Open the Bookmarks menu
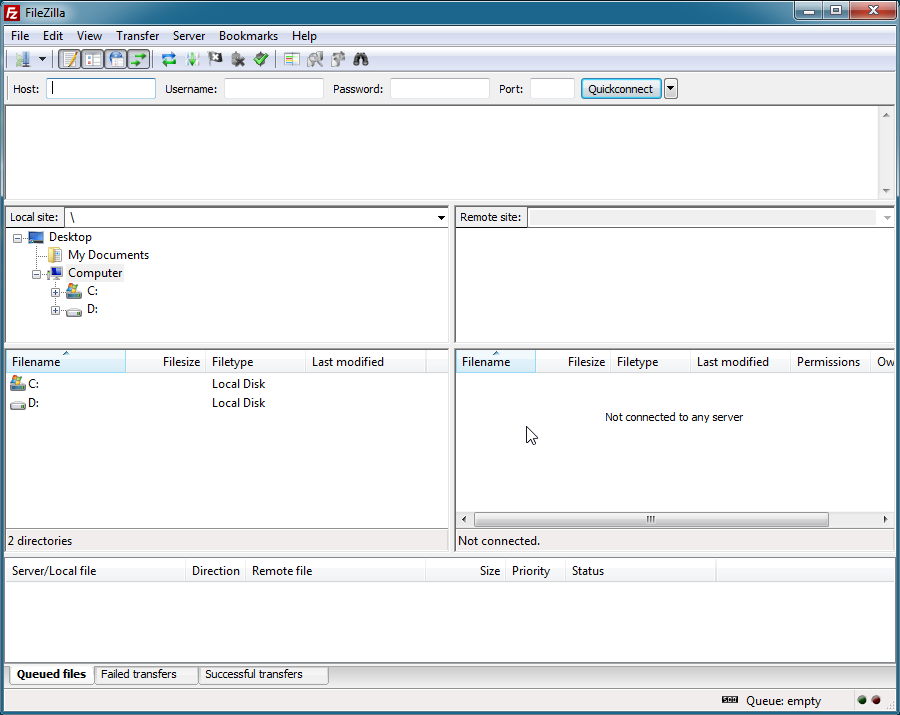Image resolution: width=900 pixels, height=715 pixels. click(249, 36)
